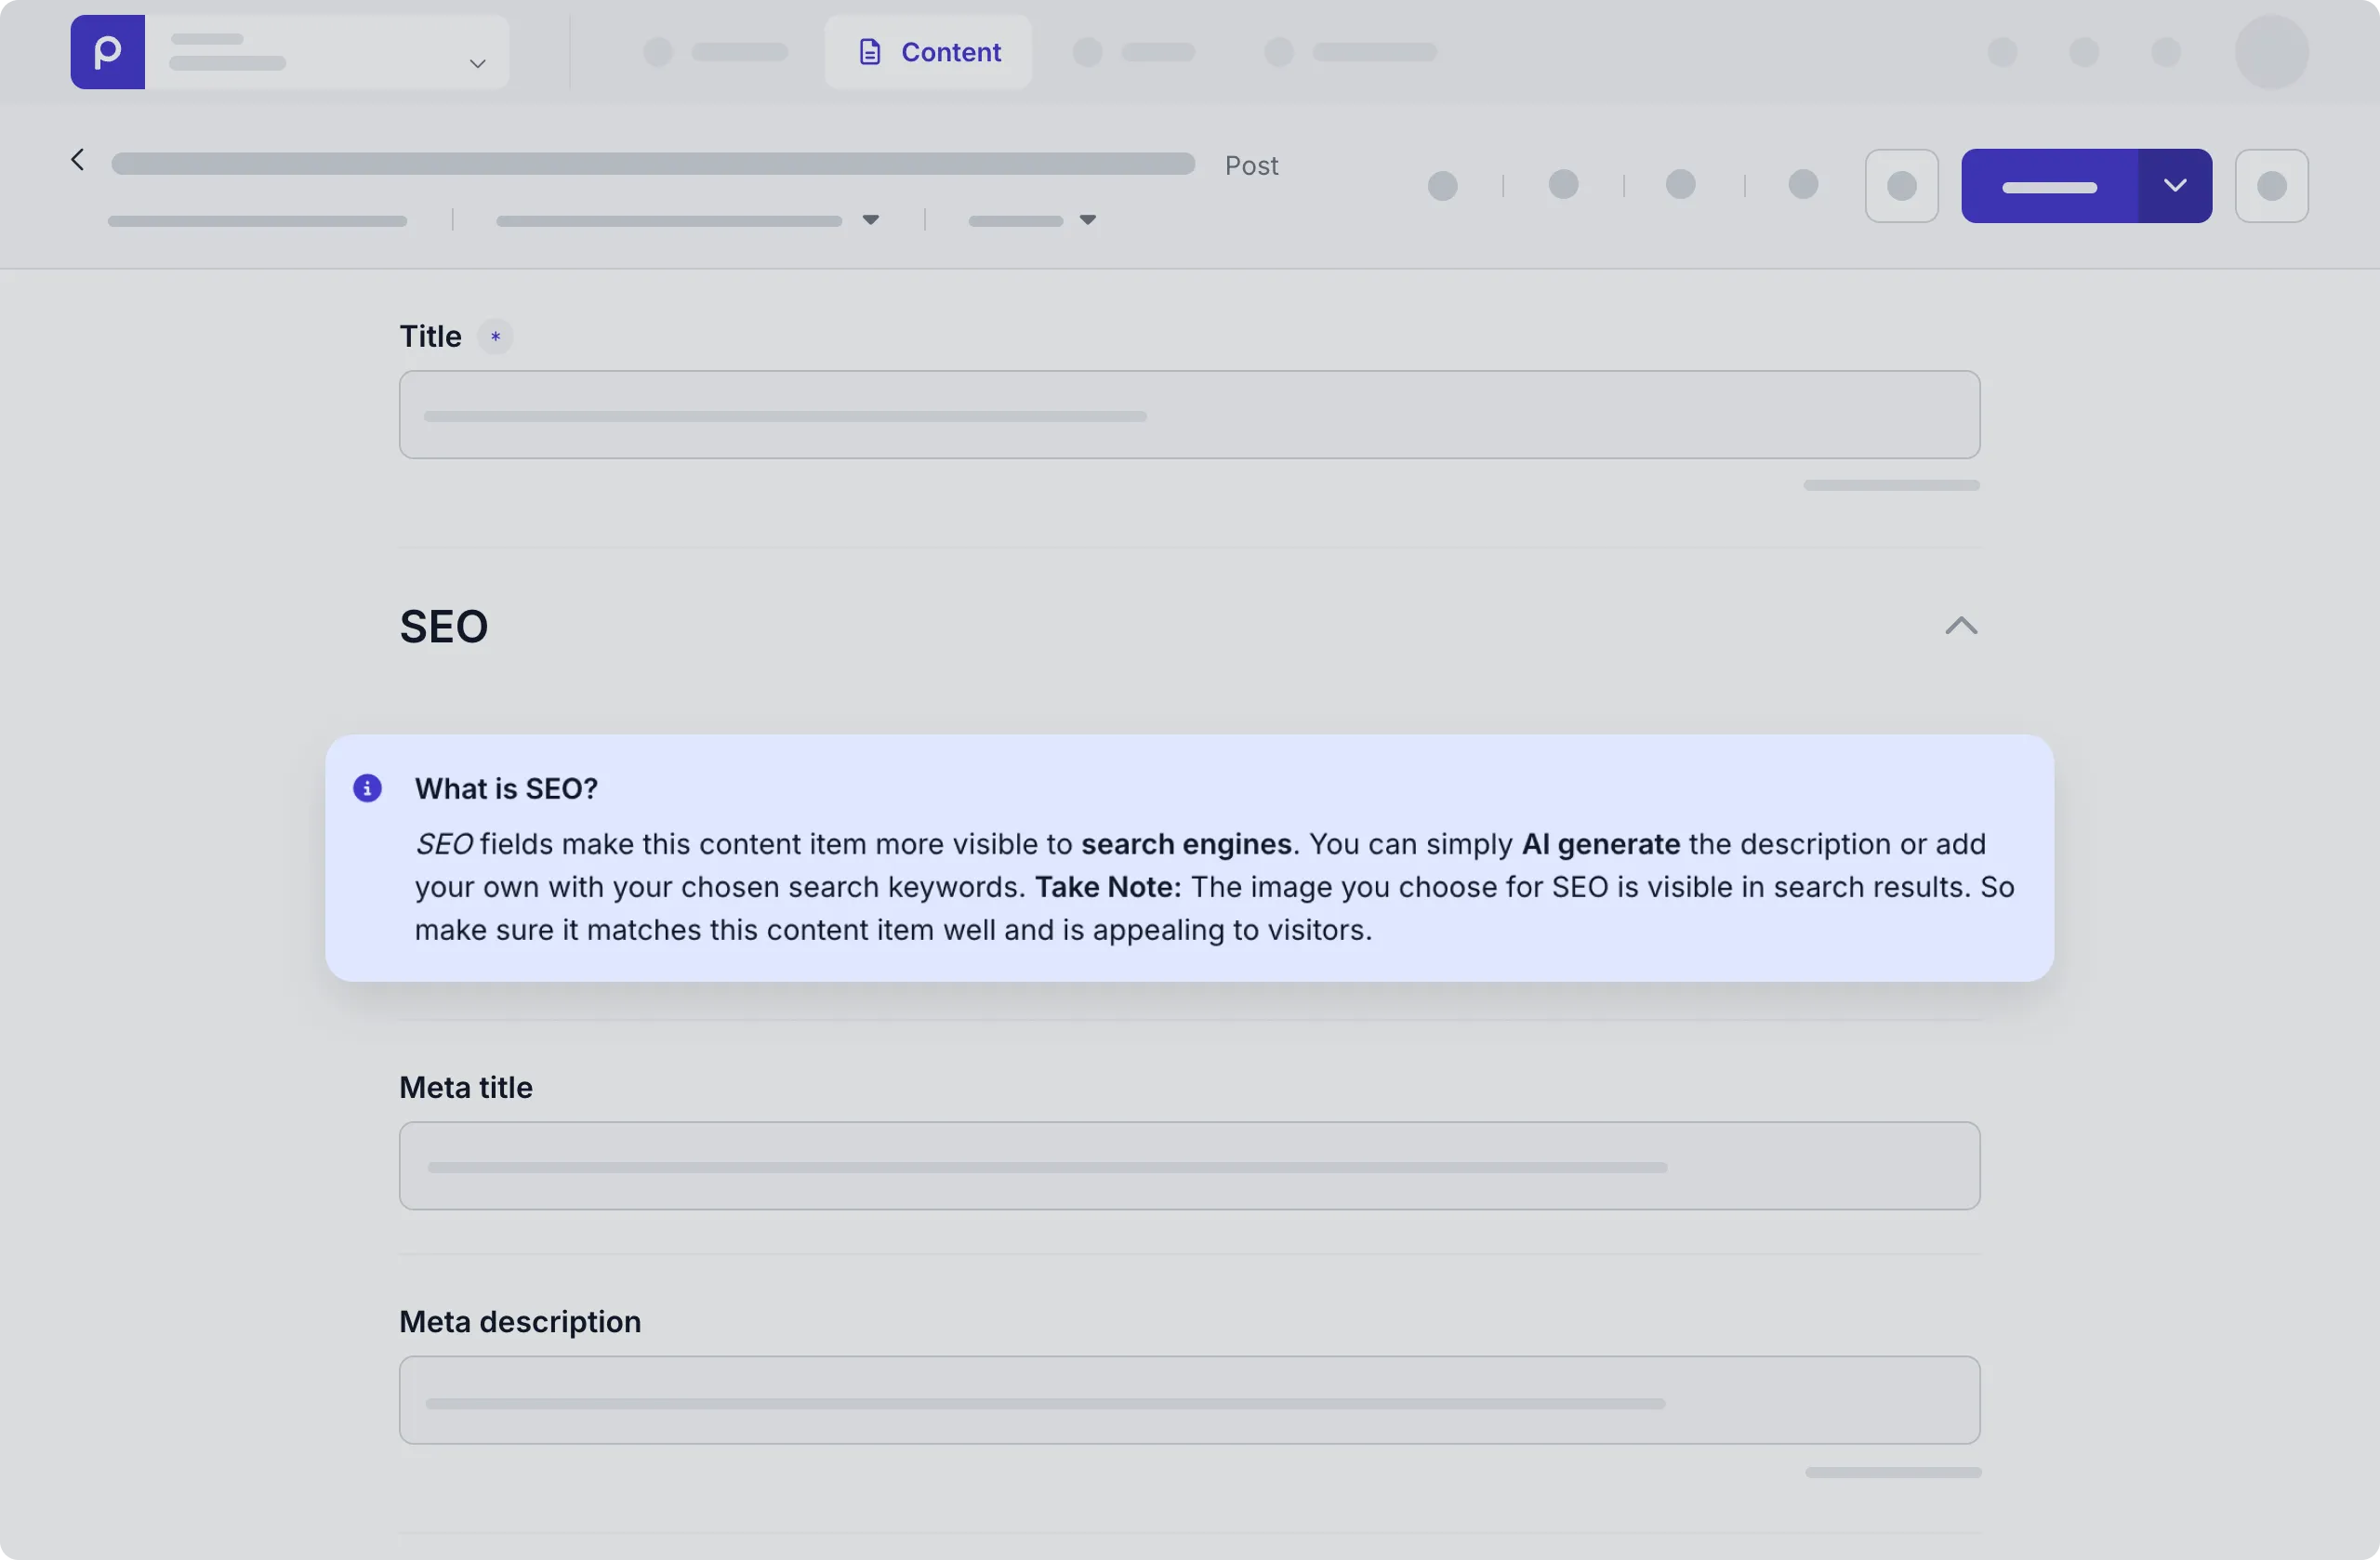Click the required asterisk next to Title
This screenshot has width=2380, height=1560.
(x=495, y=337)
